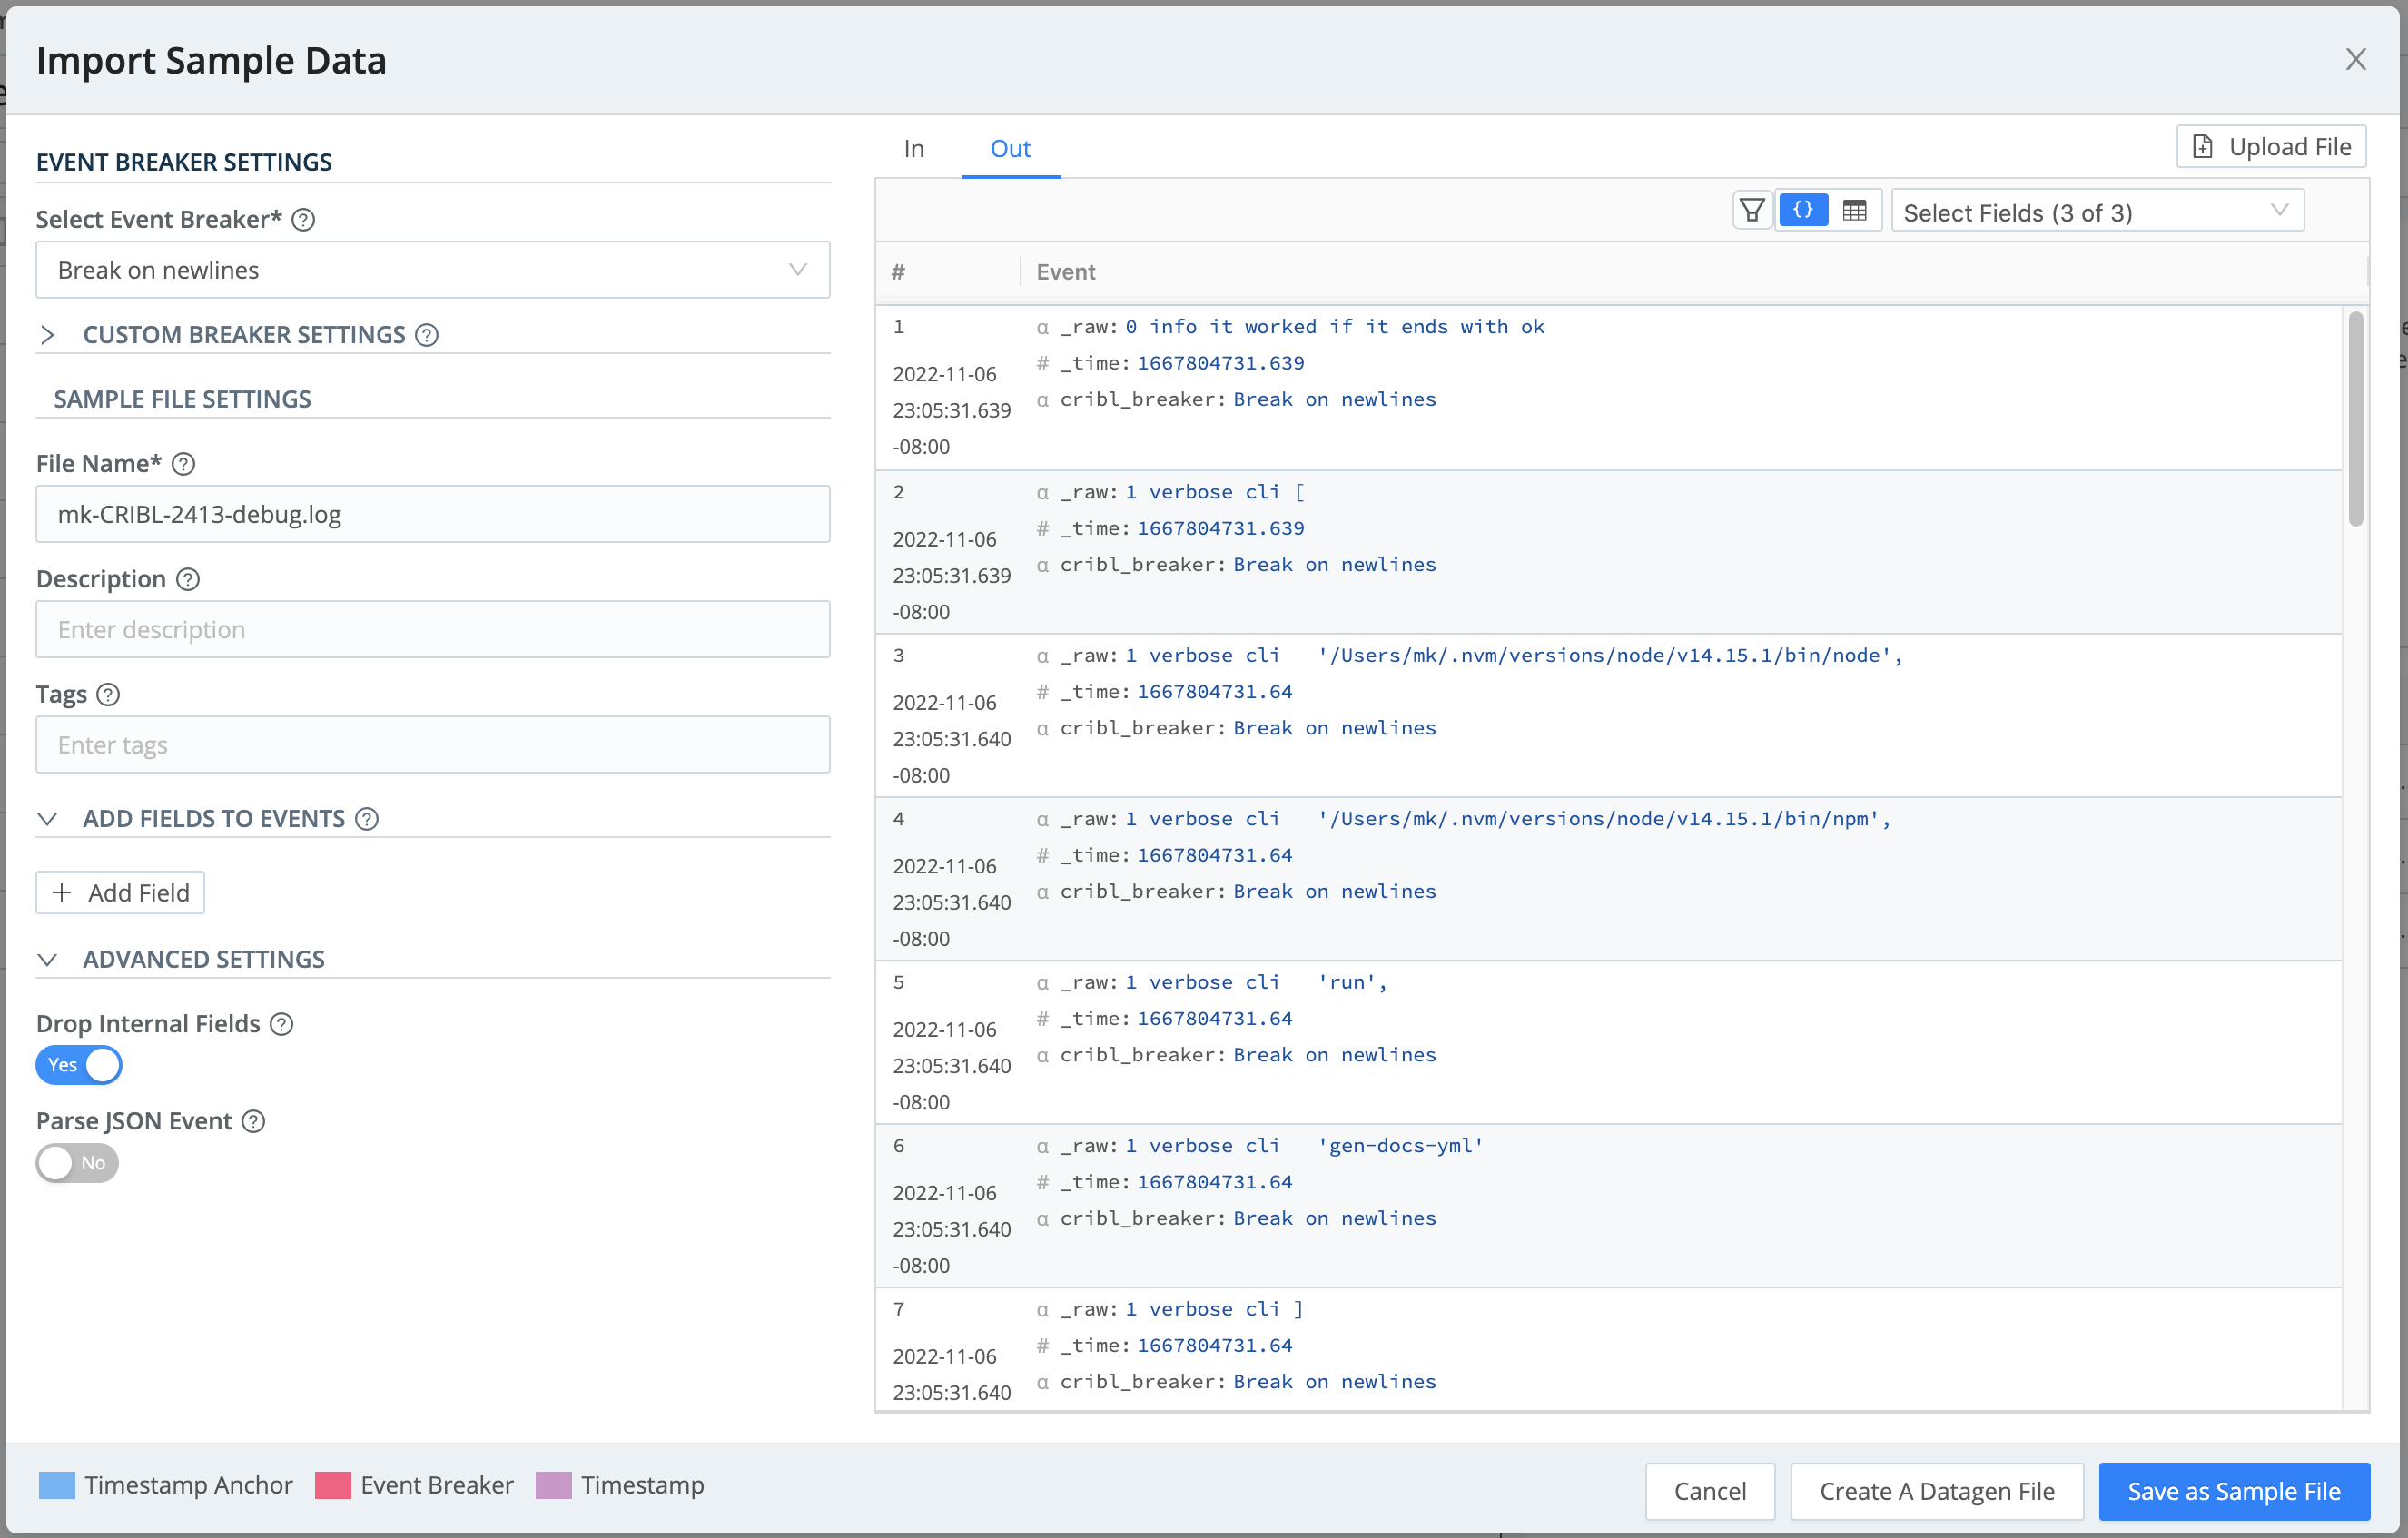Viewport: 2408px width, 1538px height.
Task: Enable the Parse JSON Event toggle
Action: (x=76, y=1162)
